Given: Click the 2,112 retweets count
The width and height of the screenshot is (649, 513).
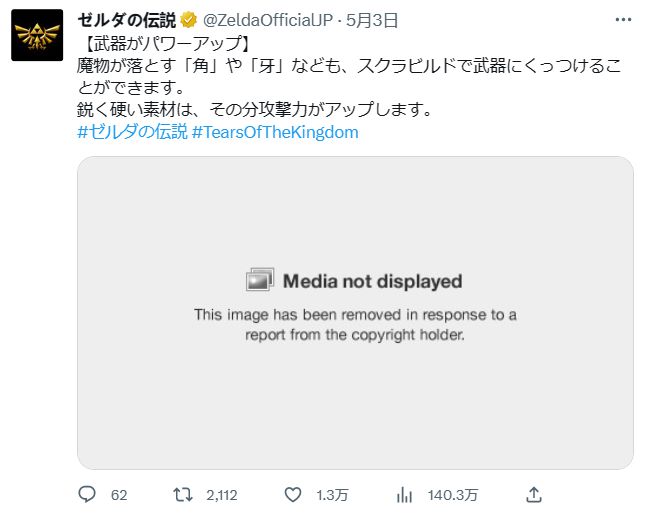Looking at the screenshot, I should pos(222,495).
